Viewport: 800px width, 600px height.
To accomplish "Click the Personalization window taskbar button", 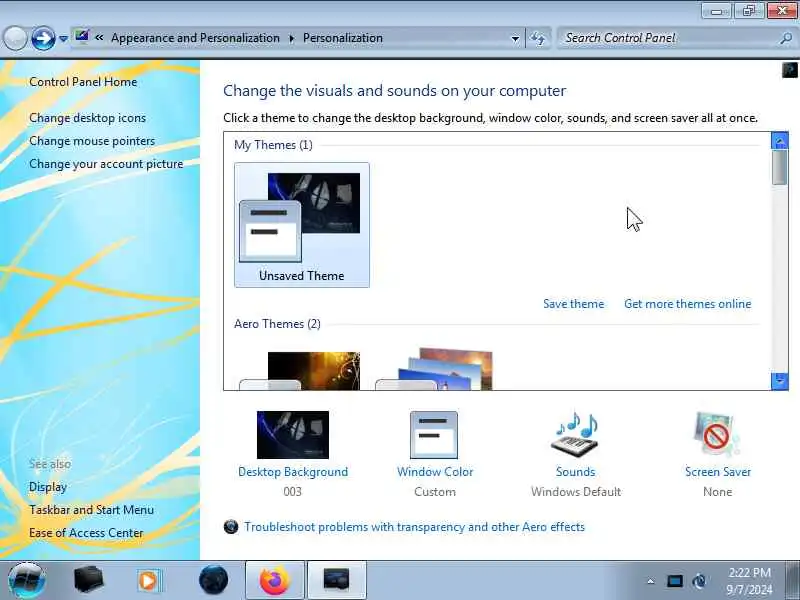I will 337,580.
